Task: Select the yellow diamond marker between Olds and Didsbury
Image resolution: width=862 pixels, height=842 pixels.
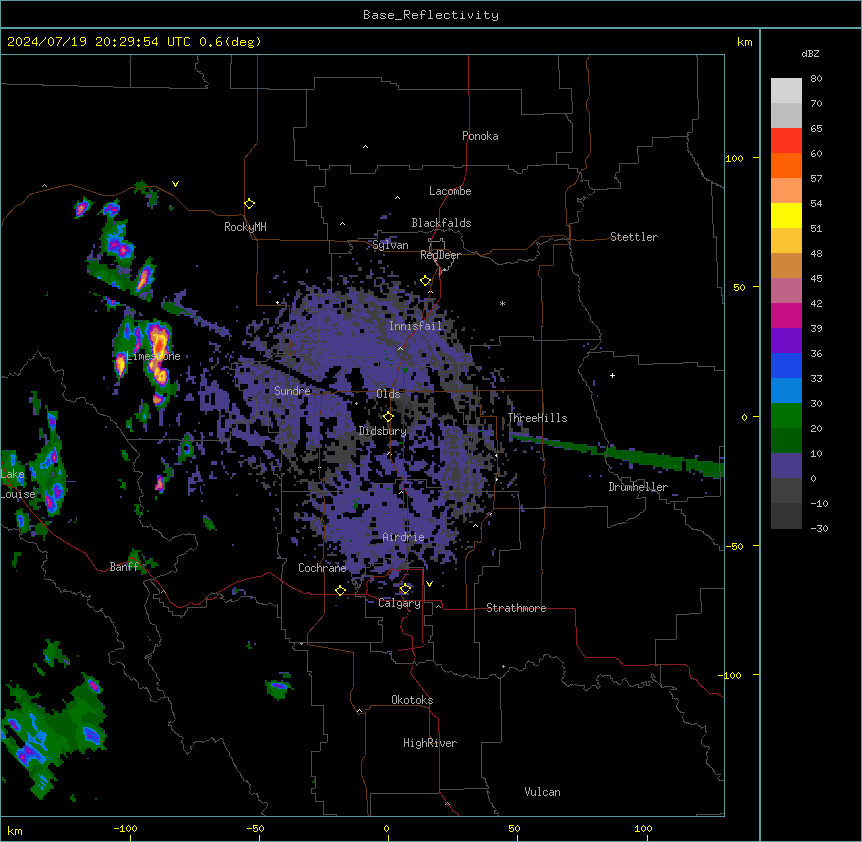Action: tap(388, 417)
